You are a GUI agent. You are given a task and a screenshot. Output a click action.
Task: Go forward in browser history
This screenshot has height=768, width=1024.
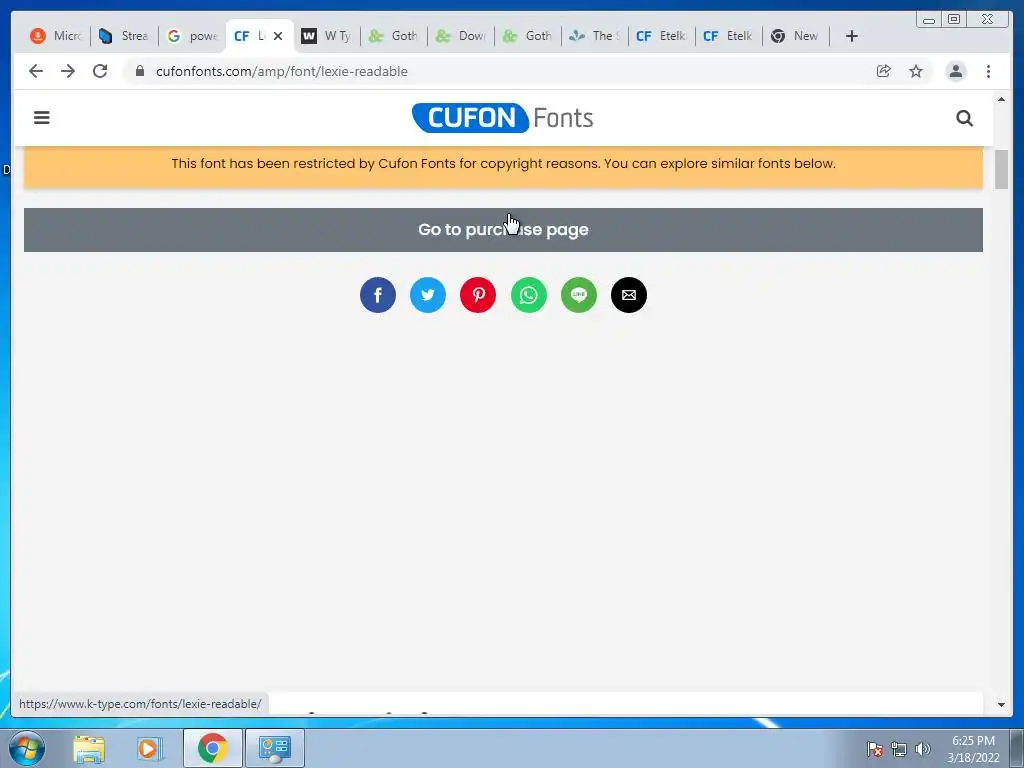click(x=68, y=71)
